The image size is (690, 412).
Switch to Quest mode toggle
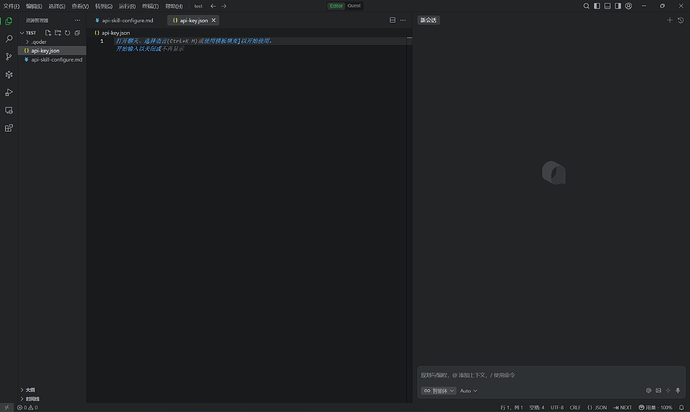[354, 6]
